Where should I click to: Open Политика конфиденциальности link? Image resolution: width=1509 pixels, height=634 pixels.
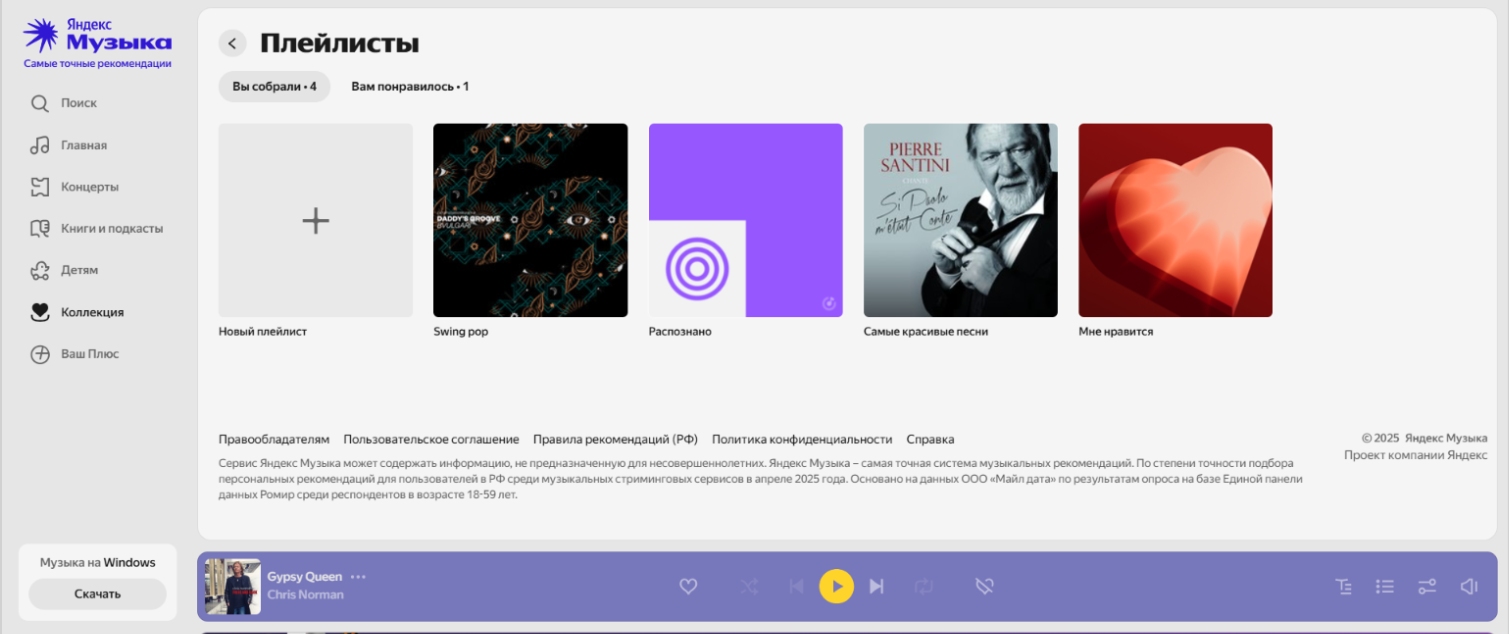point(802,439)
